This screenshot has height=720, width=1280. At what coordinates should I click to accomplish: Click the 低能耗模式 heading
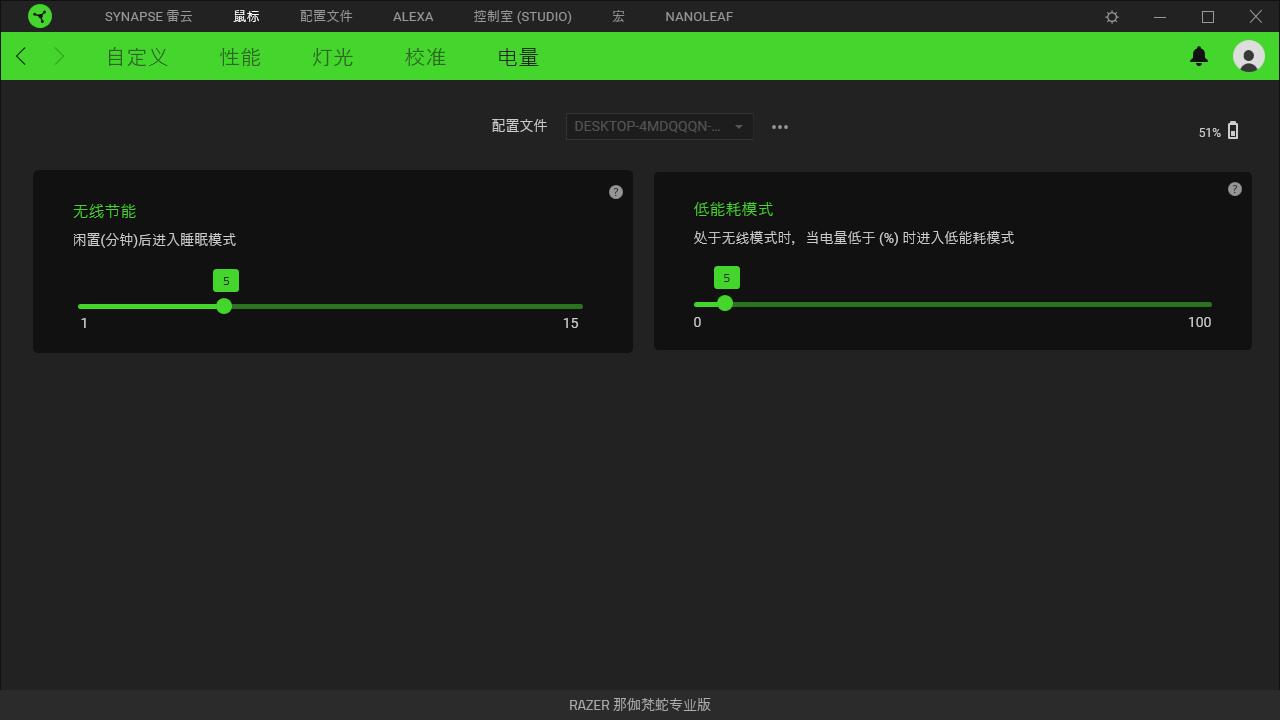pyautogui.click(x=733, y=209)
